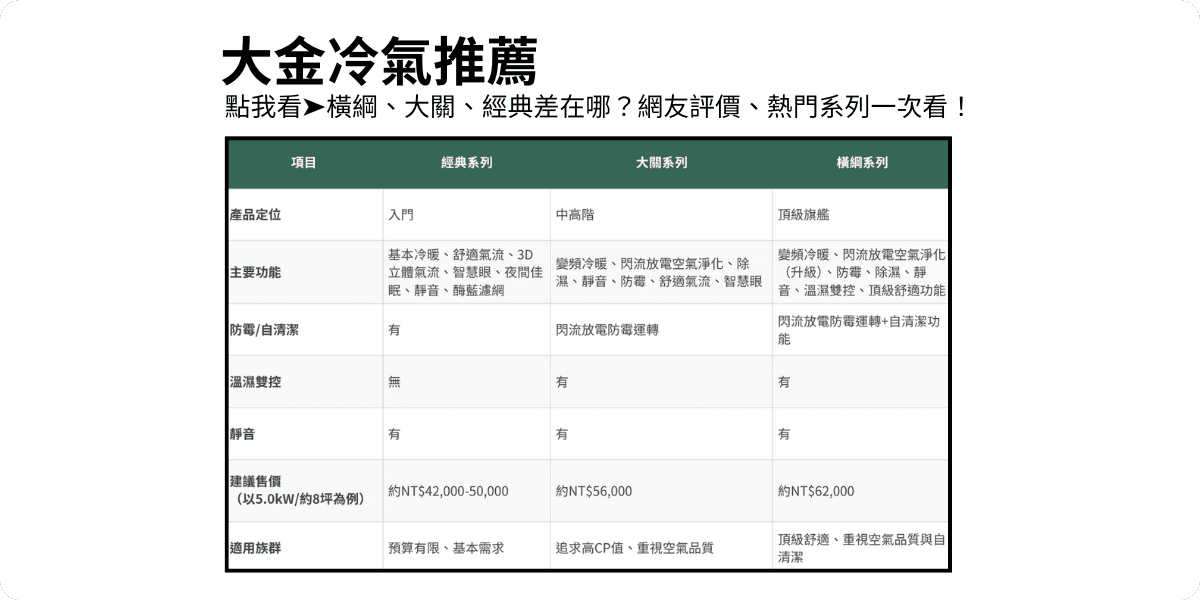Click the 溫濕雙控 row label
Viewport: 1200px width, 600px height.
tap(255, 382)
